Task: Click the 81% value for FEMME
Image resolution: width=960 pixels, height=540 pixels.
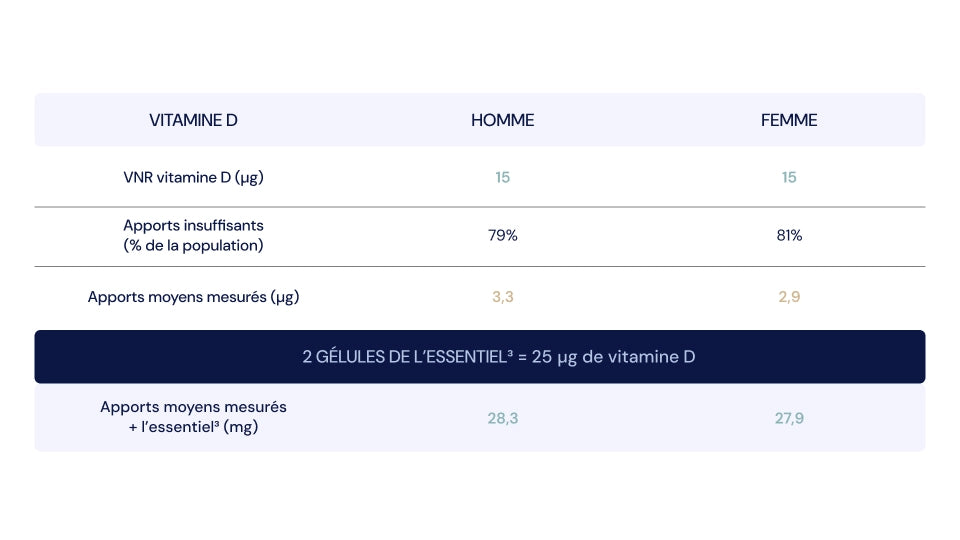Action: click(789, 235)
